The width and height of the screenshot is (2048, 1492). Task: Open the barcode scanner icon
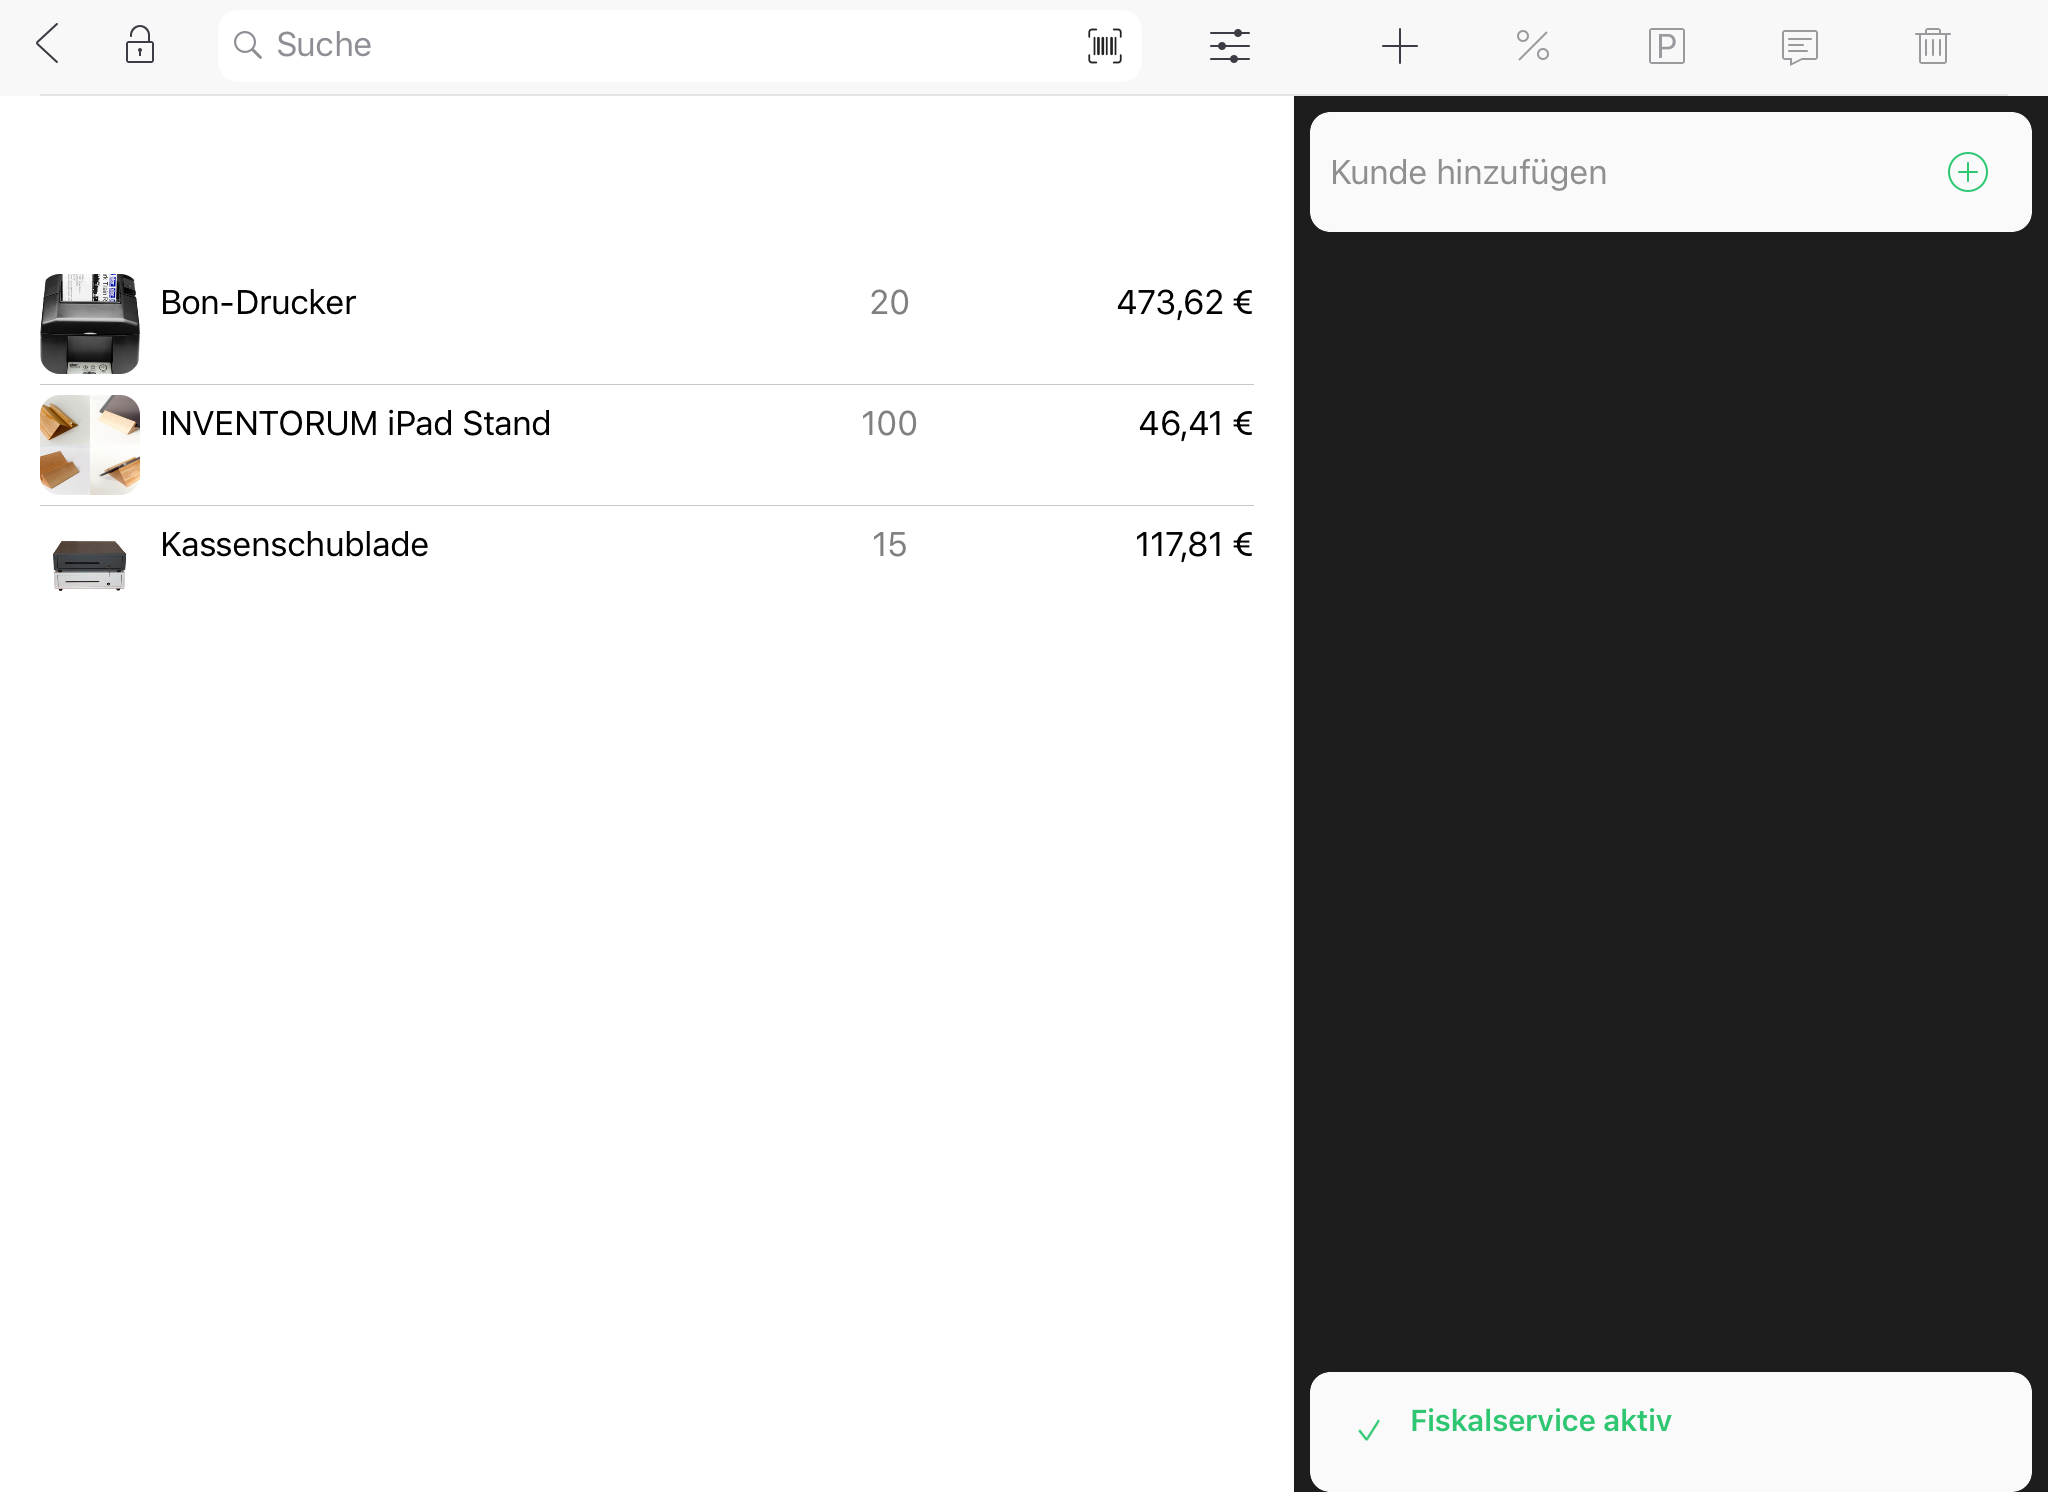[1104, 46]
